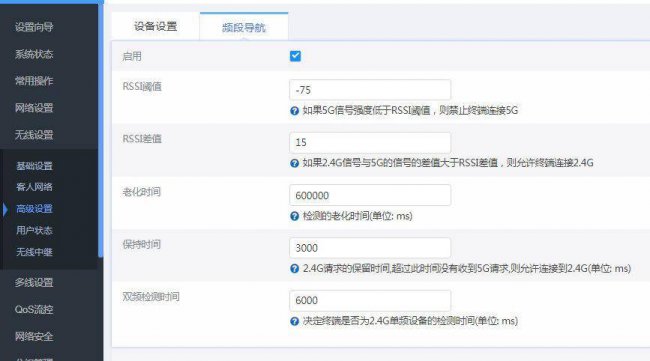The width and height of the screenshot is (650, 361).
Task: Click hint text 2.4G请求的保留时间
Action: [467, 268]
